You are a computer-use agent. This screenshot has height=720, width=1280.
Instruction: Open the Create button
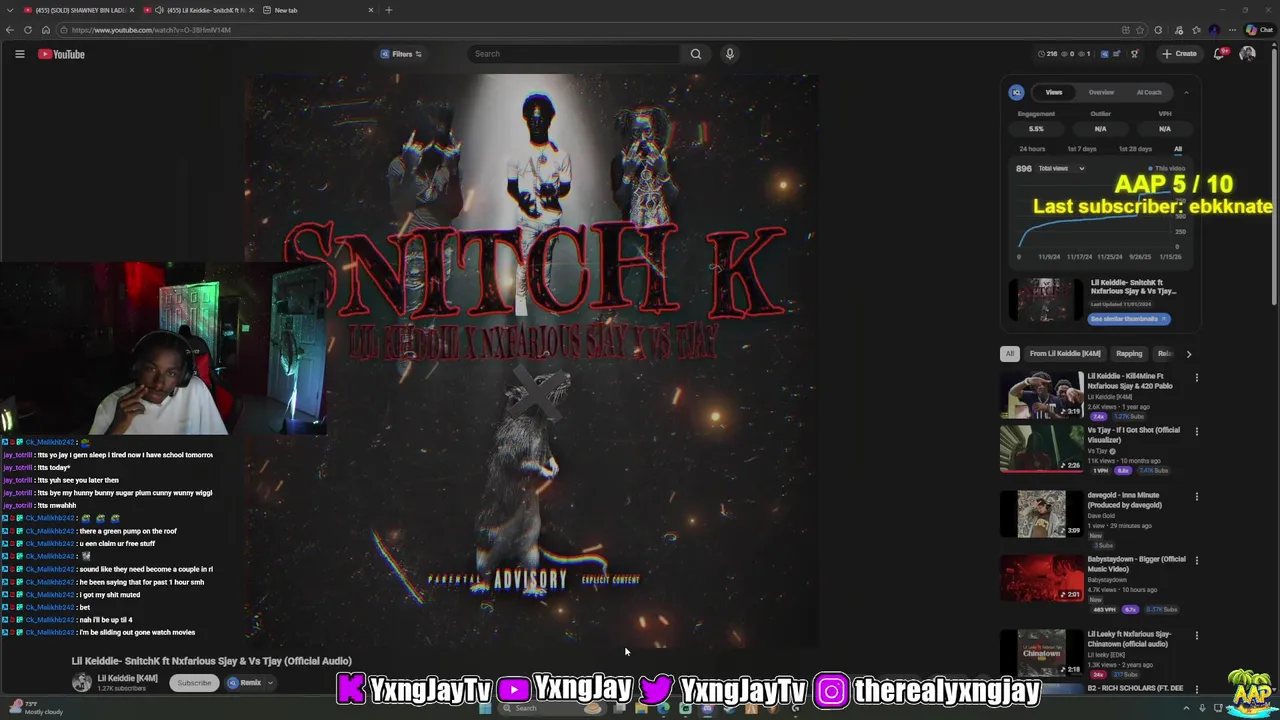pyautogui.click(x=1179, y=54)
